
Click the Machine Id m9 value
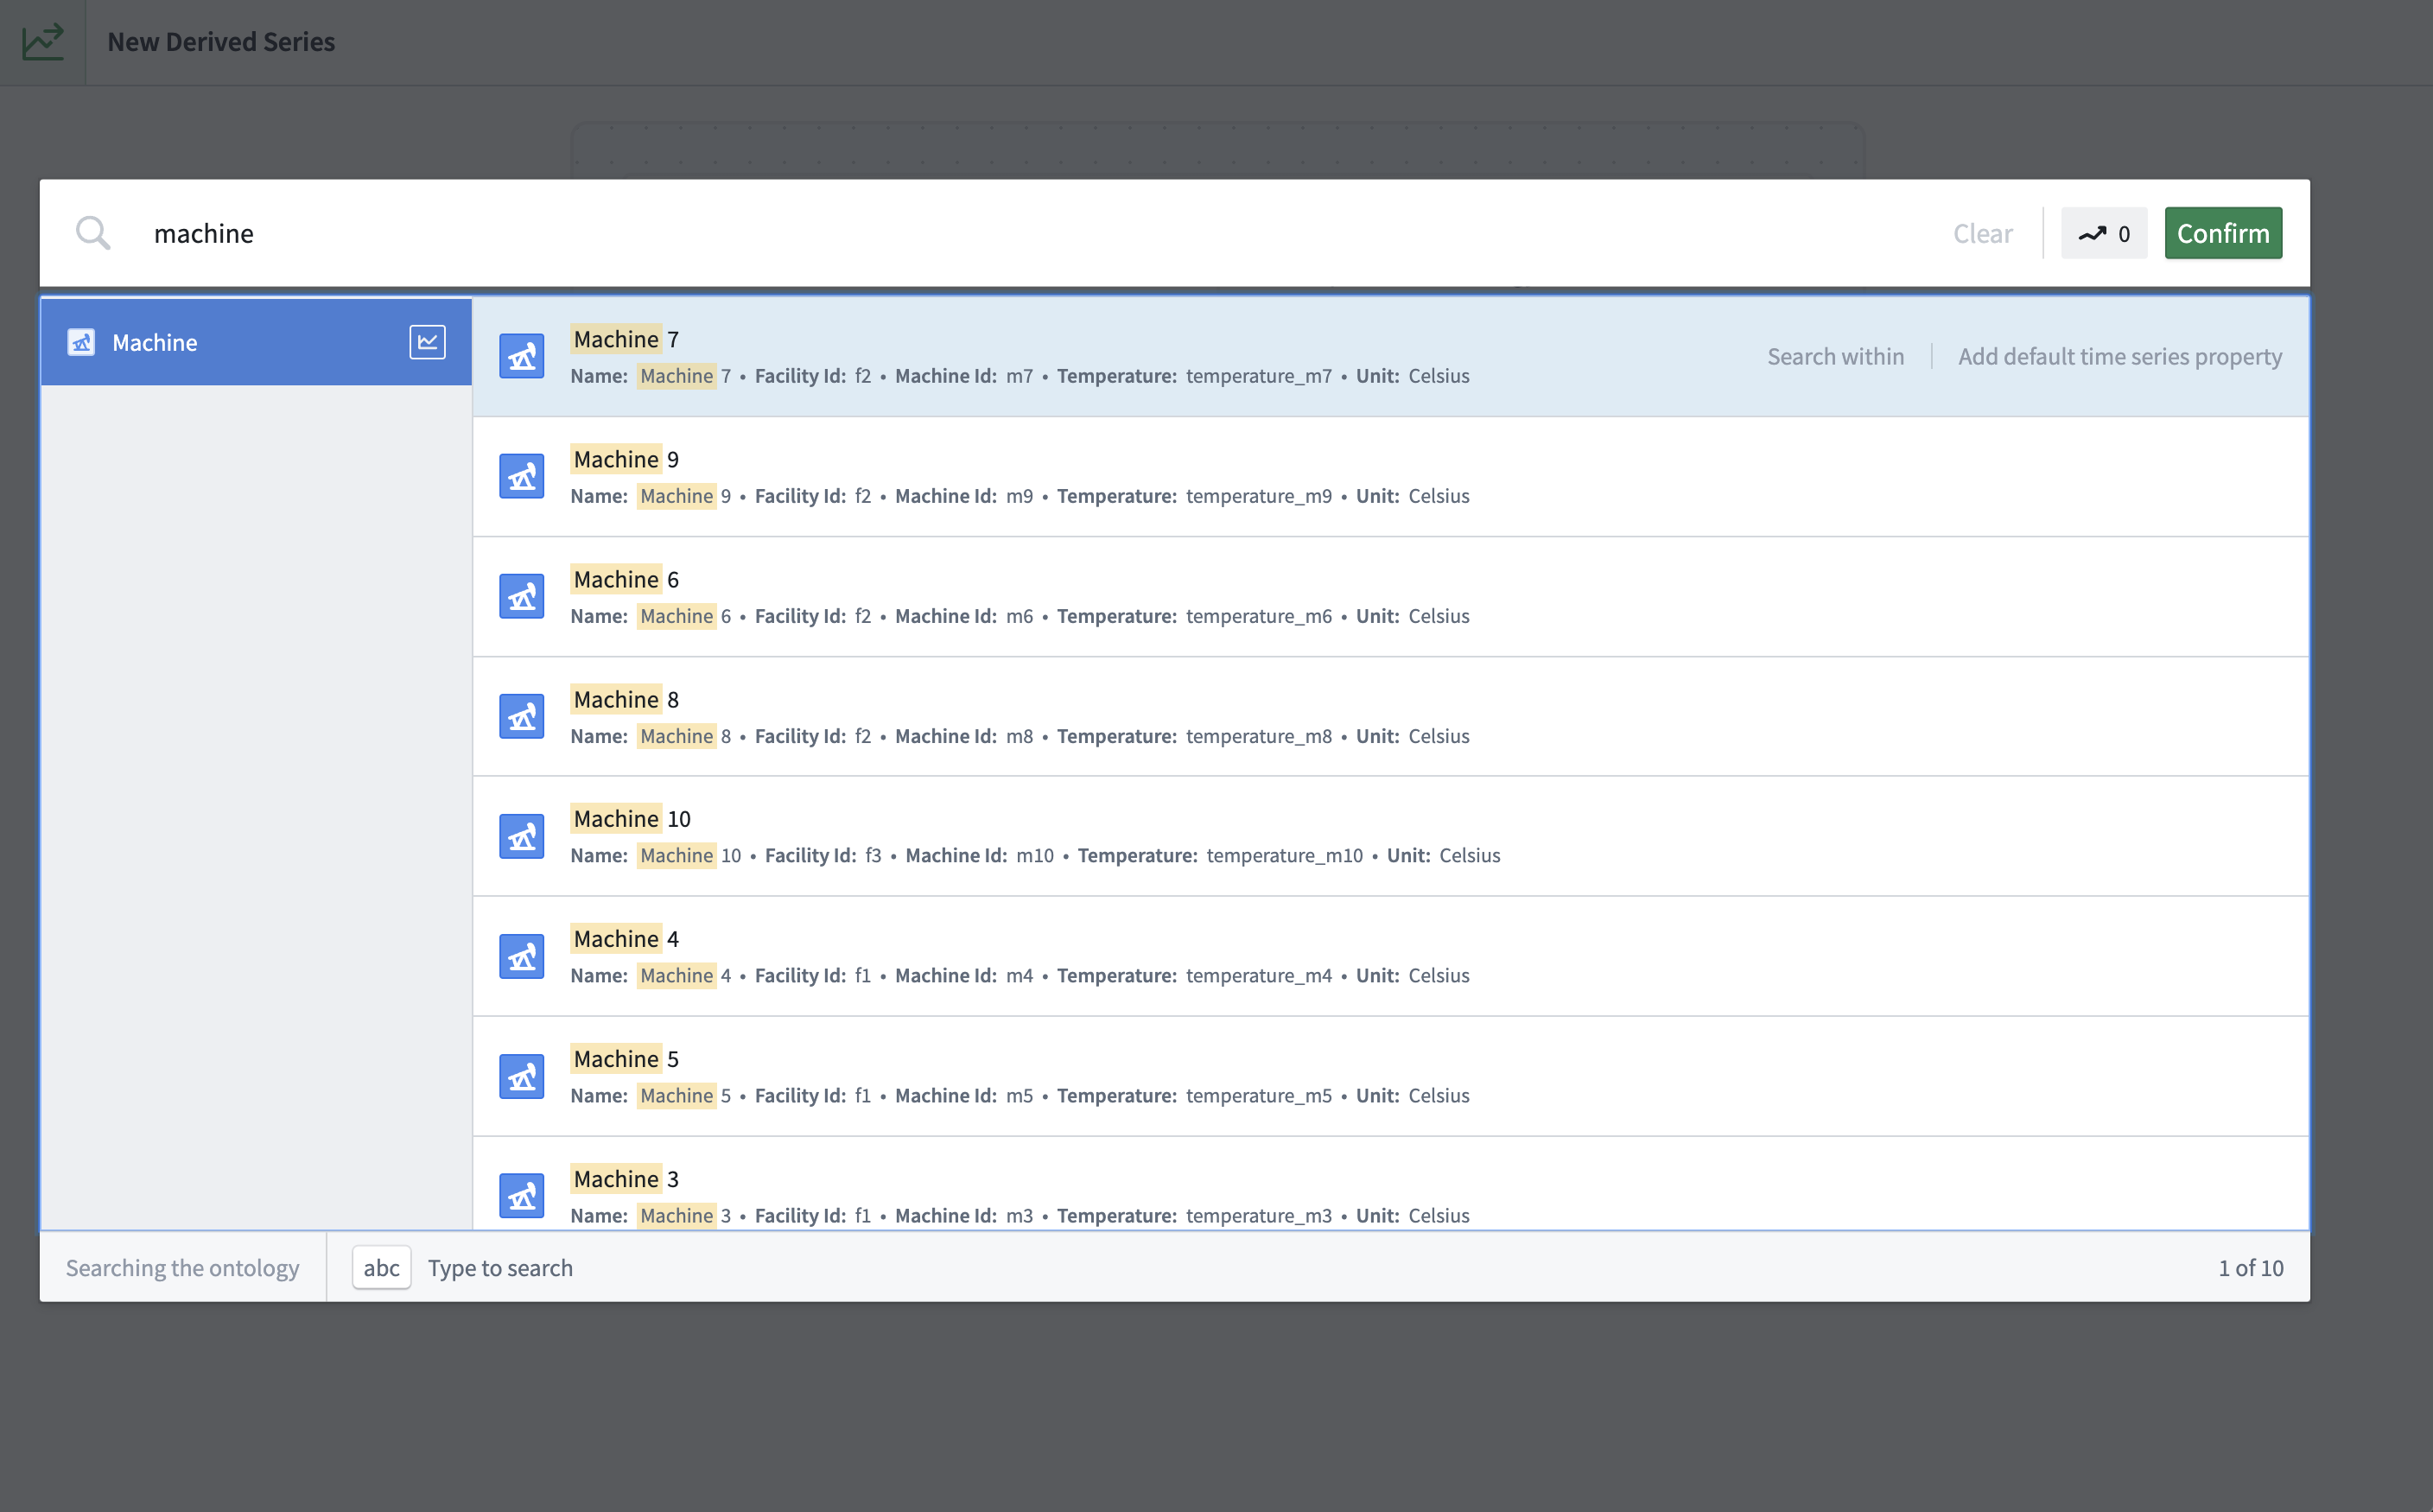tap(1019, 496)
